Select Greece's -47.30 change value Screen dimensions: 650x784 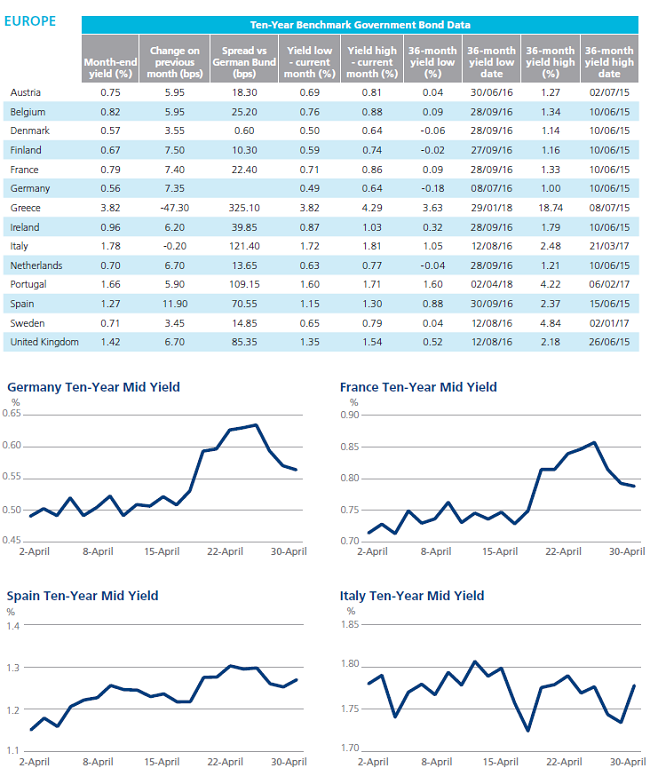point(174,208)
